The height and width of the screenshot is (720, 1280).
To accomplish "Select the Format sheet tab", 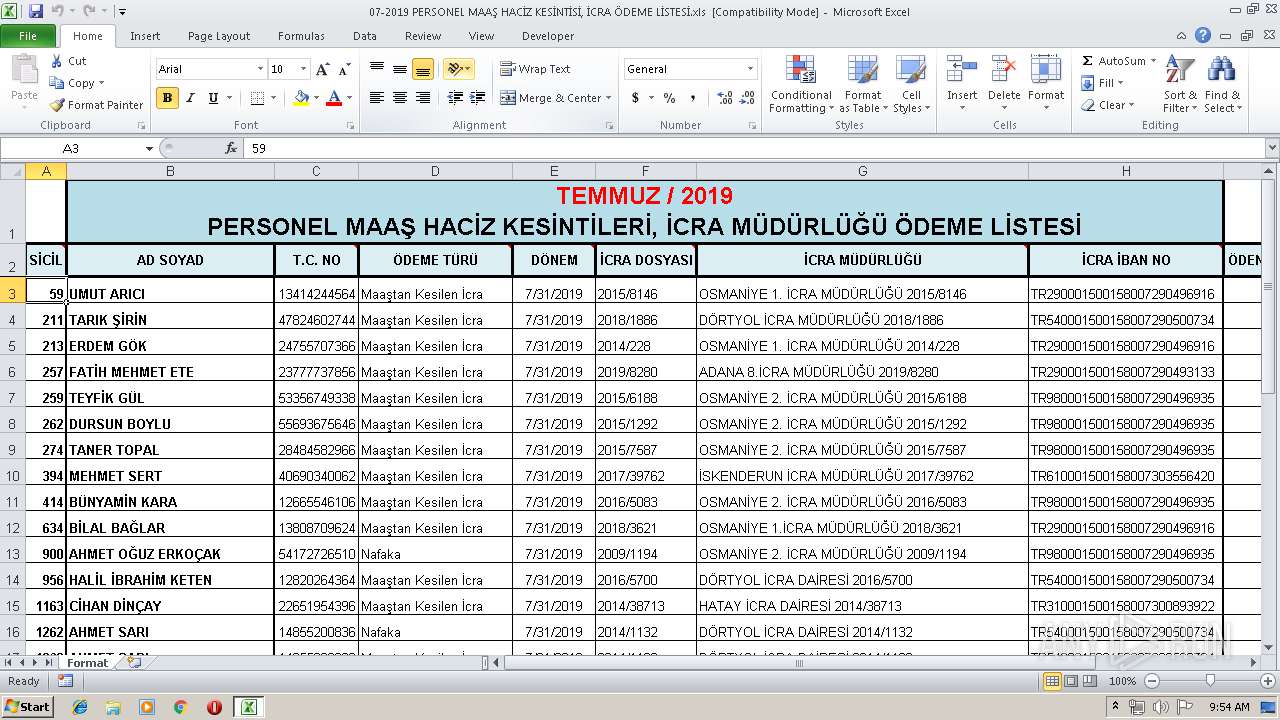I will 88,663.
